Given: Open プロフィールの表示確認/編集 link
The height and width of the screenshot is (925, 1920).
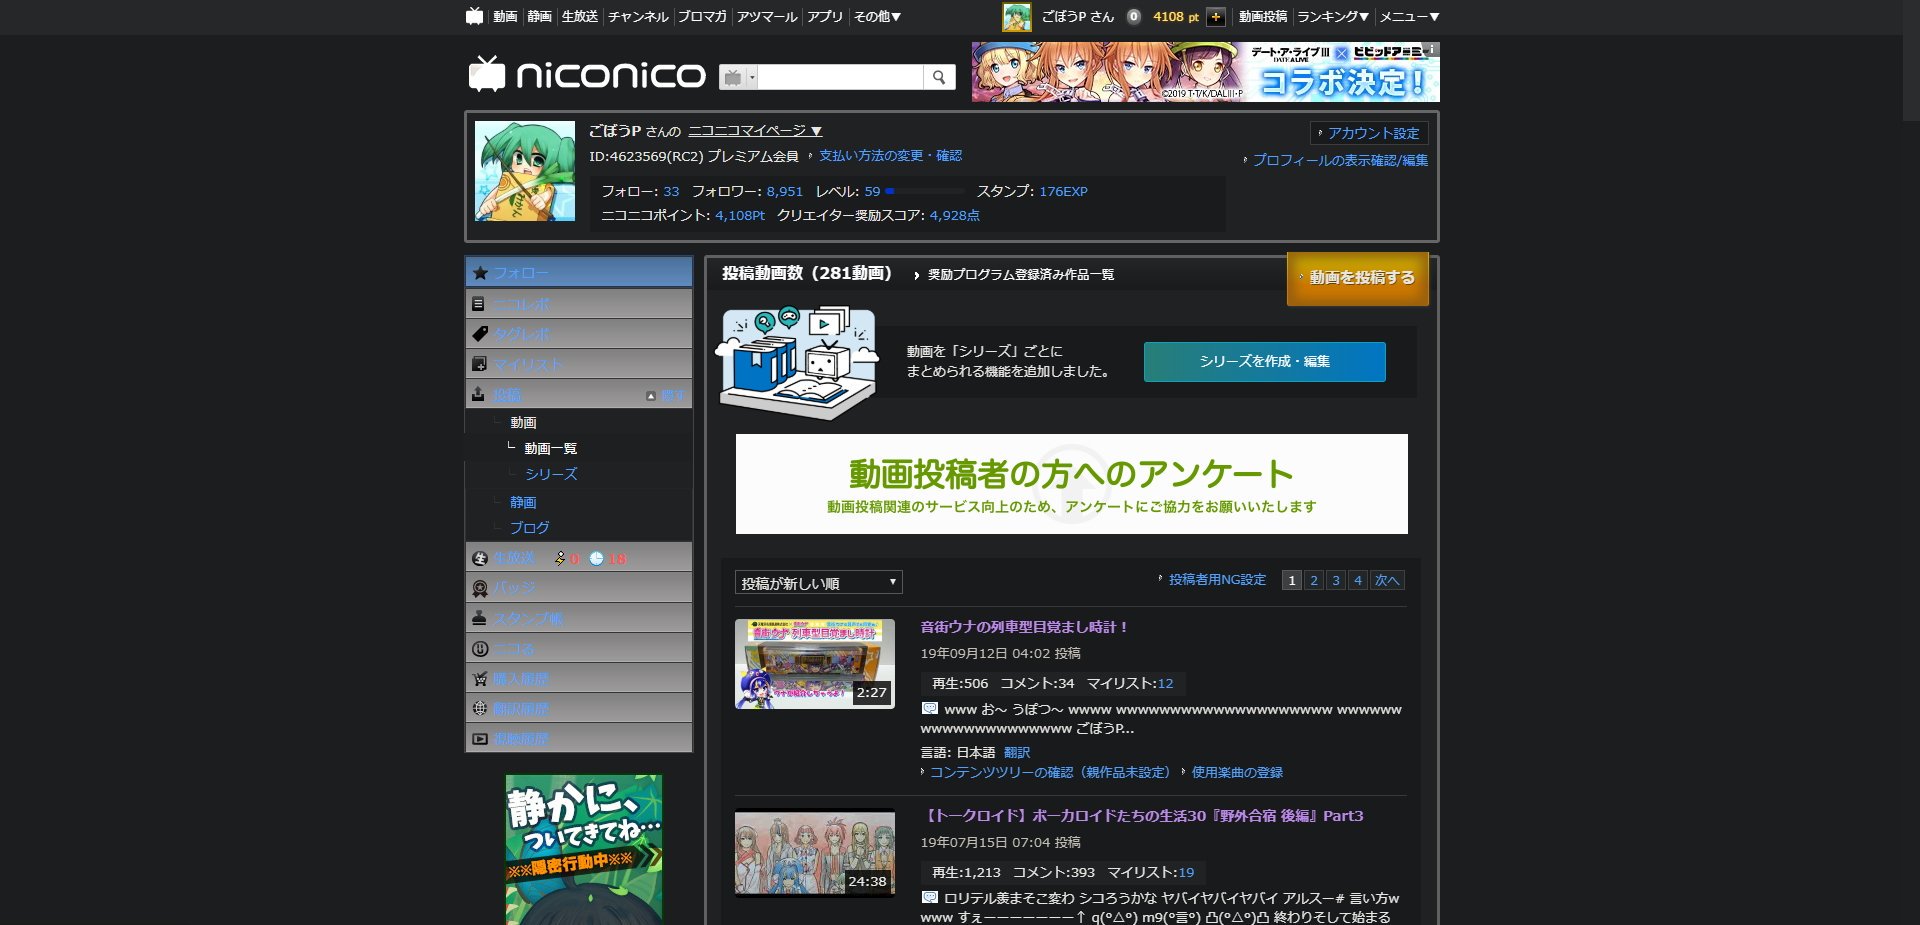Looking at the screenshot, I should coord(1340,160).
